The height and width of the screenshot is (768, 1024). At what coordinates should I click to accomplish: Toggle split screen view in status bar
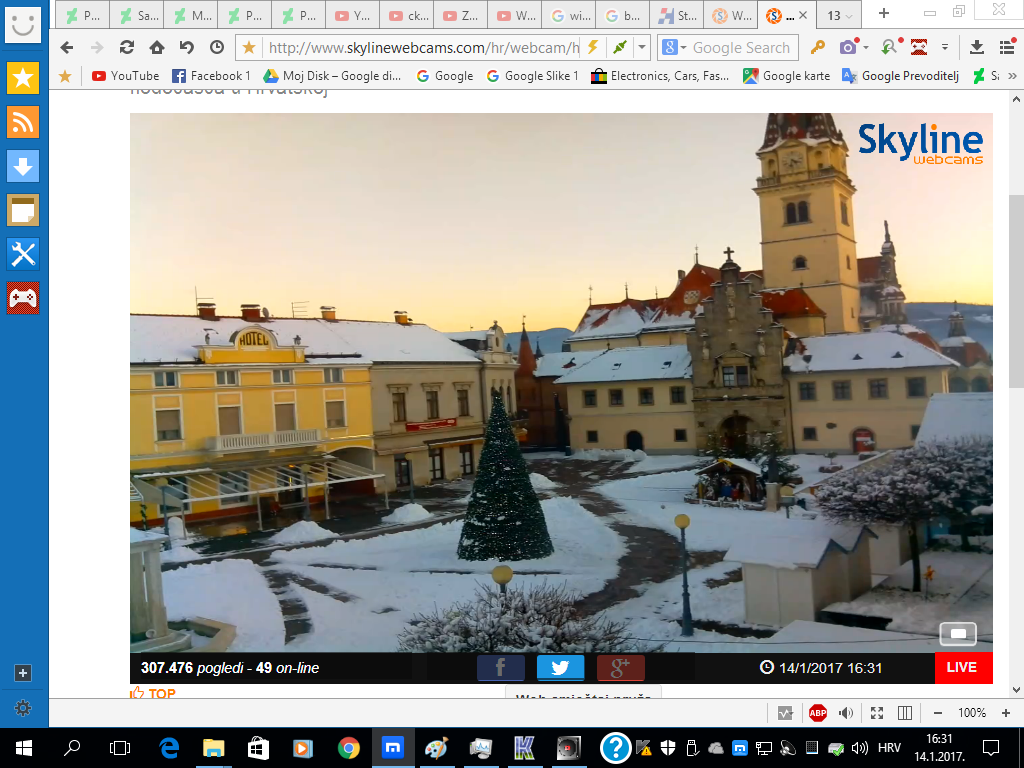click(905, 713)
